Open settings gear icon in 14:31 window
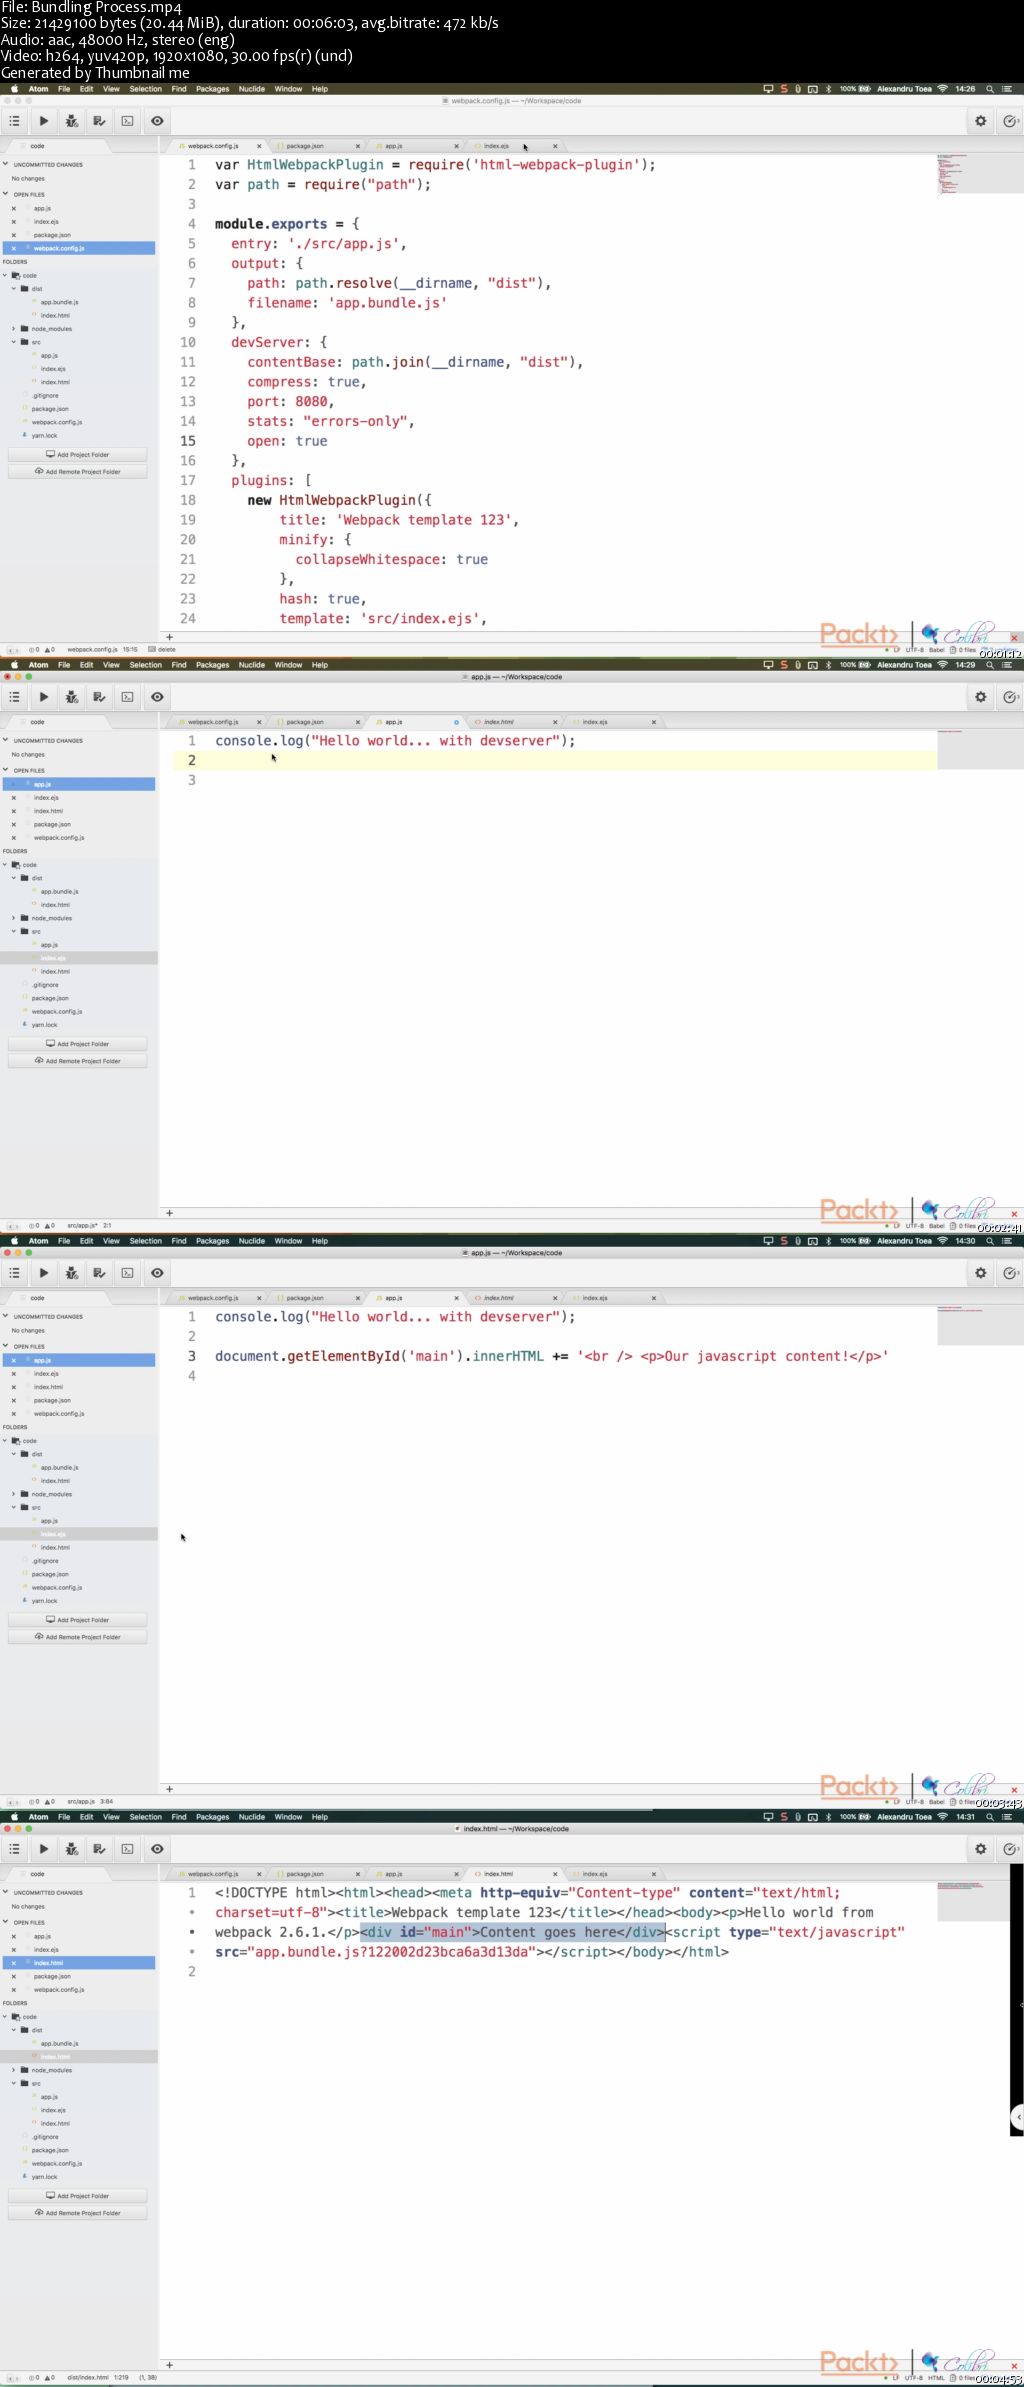This screenshot has width=1024, height=2387. [981, 1849]
